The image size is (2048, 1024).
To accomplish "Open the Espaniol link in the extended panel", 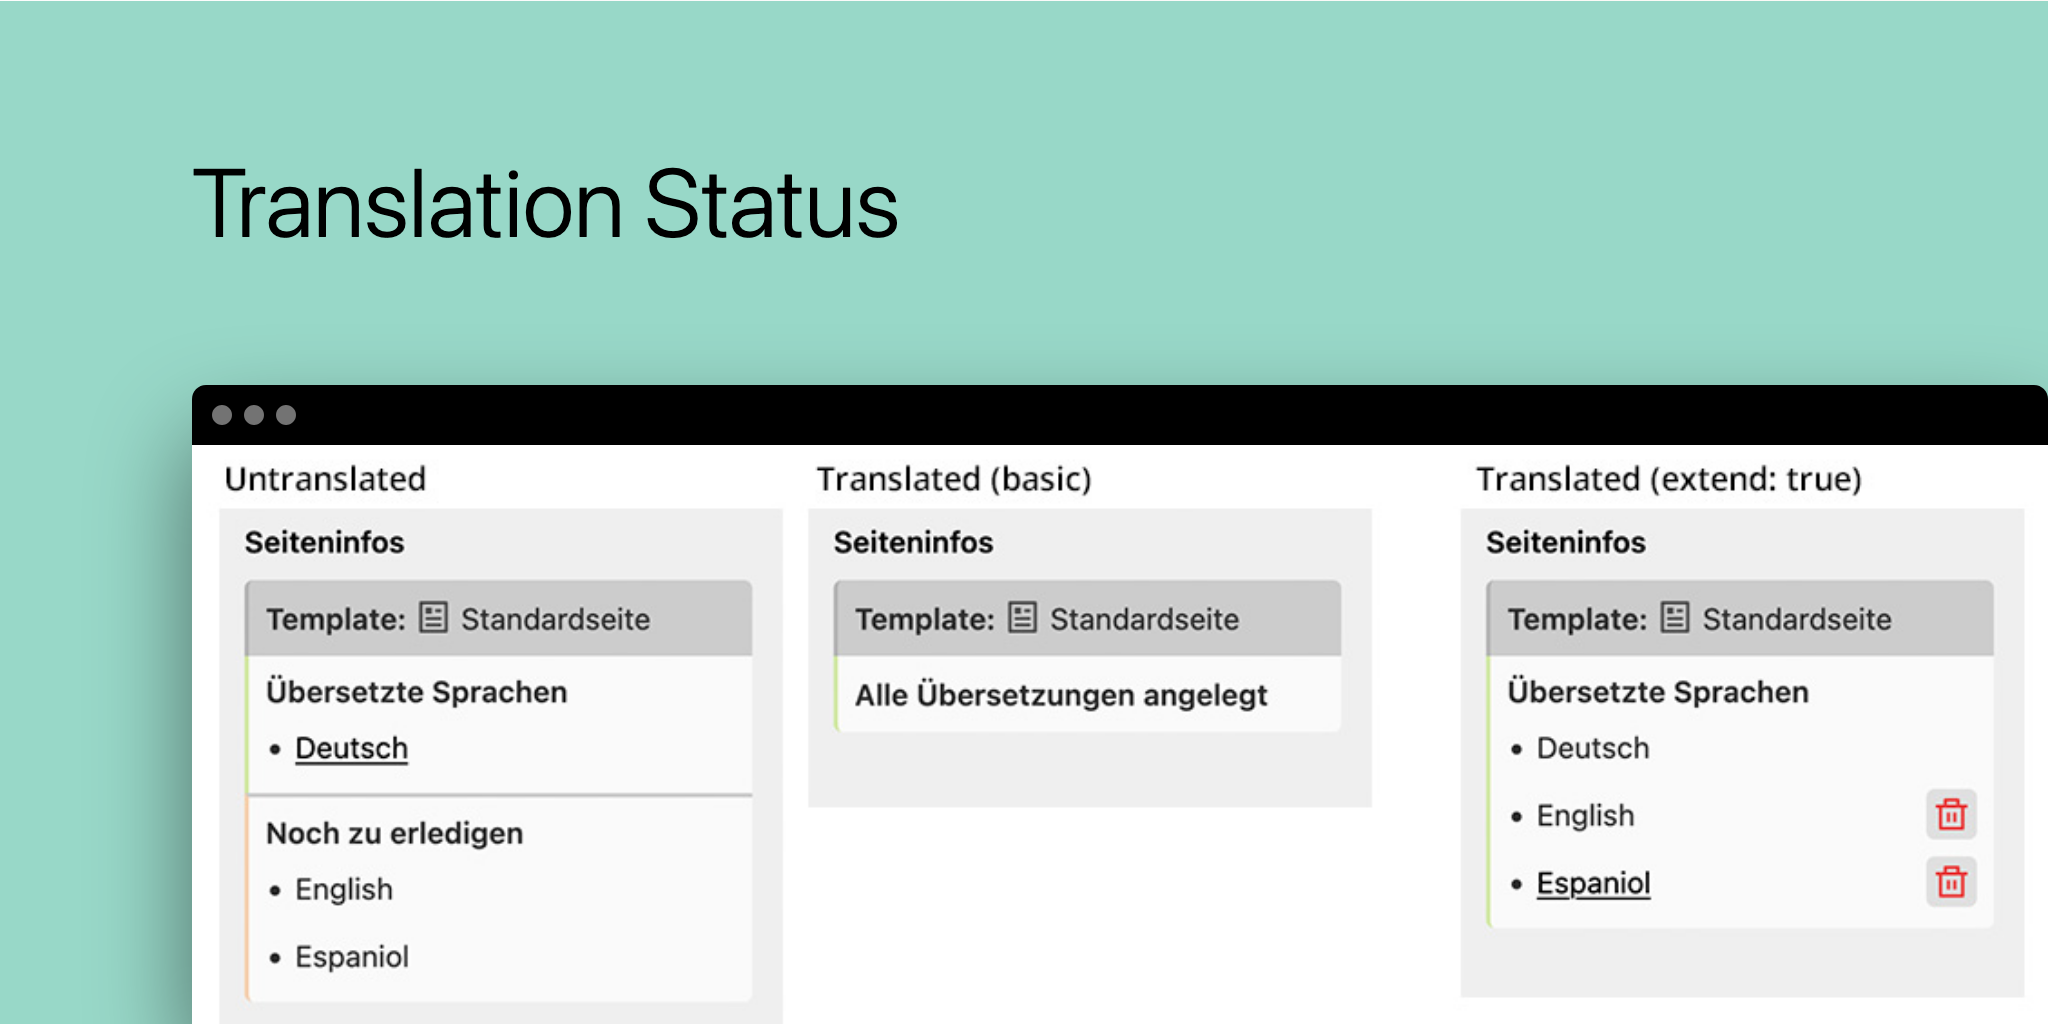I will click(x=1594, y=882).
